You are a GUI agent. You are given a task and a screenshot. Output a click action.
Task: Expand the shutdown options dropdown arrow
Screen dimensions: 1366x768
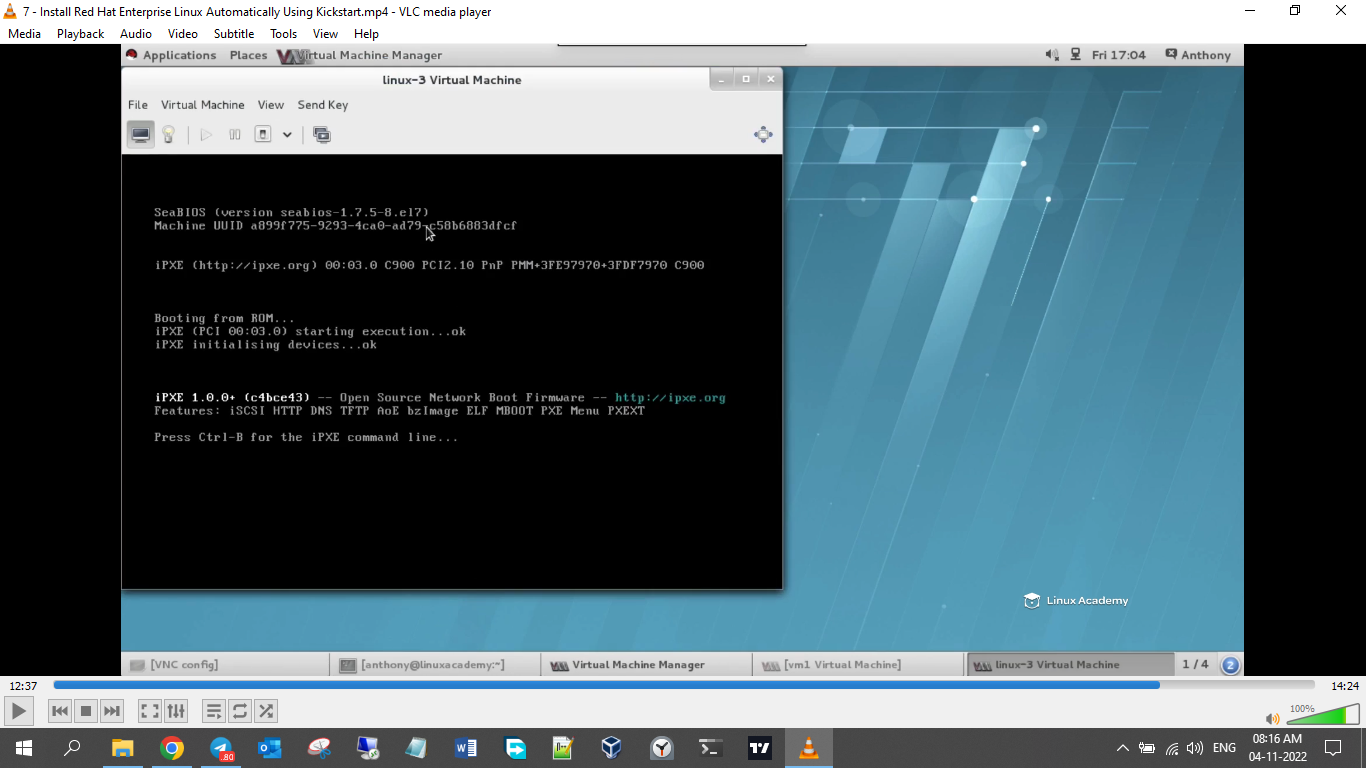[287, 134]
